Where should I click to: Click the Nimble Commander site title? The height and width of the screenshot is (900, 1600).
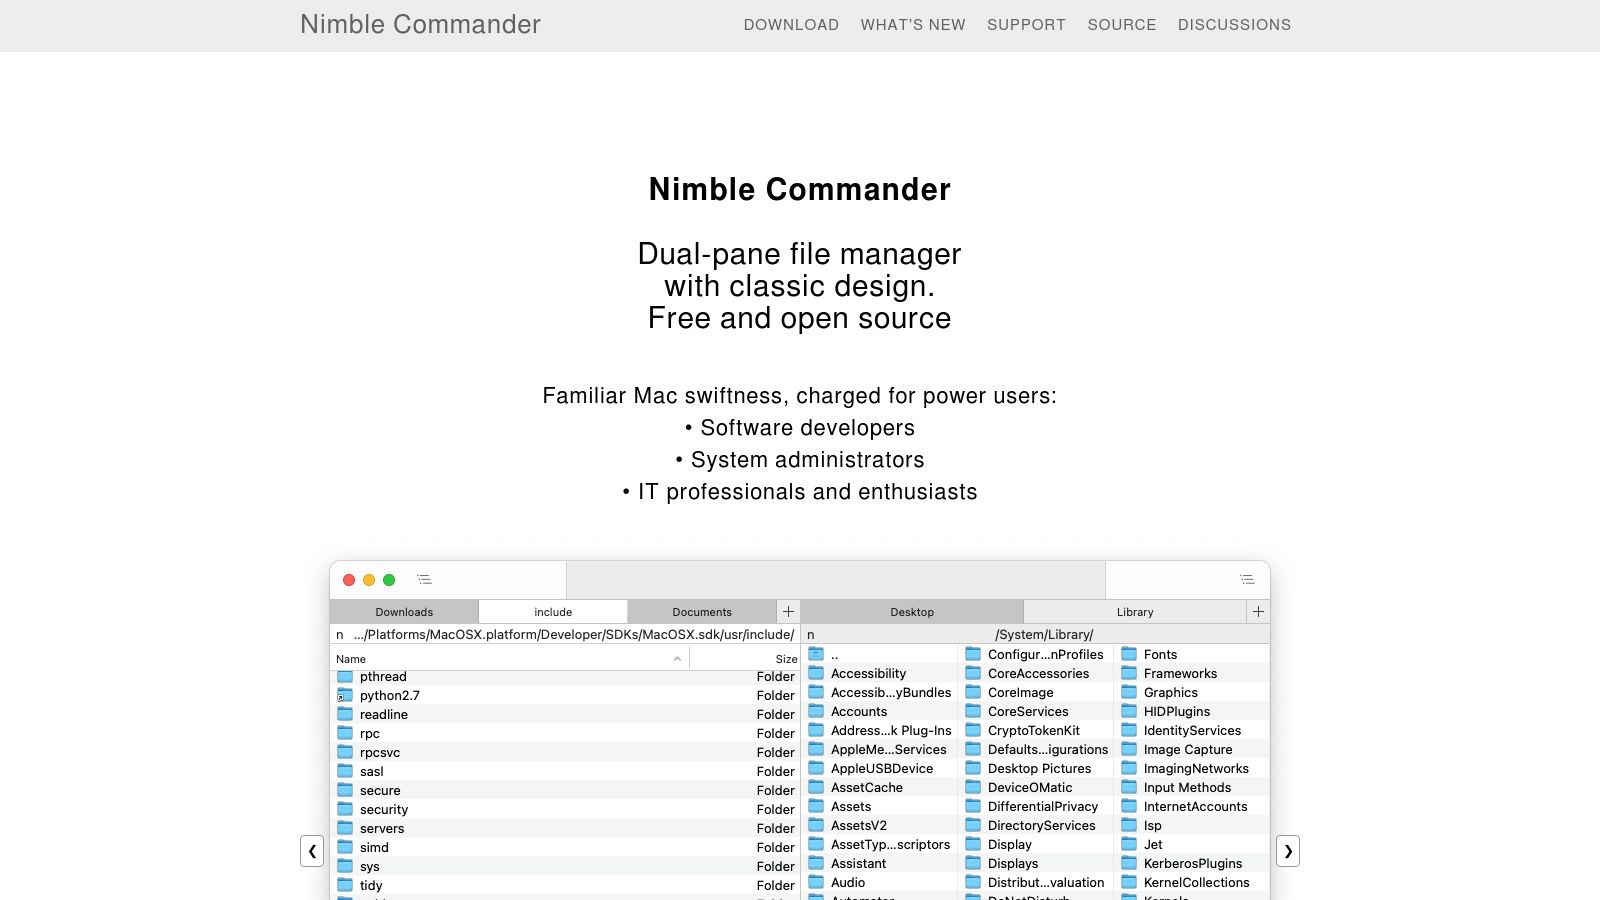pyautogui.click(x=420, y=25)
